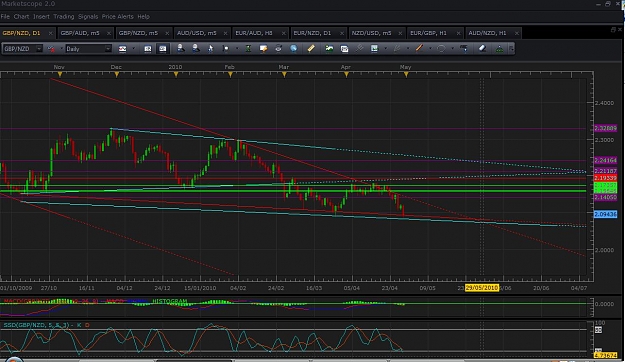Expand the ellipse shape dropdown arrow

click(452, 49)
